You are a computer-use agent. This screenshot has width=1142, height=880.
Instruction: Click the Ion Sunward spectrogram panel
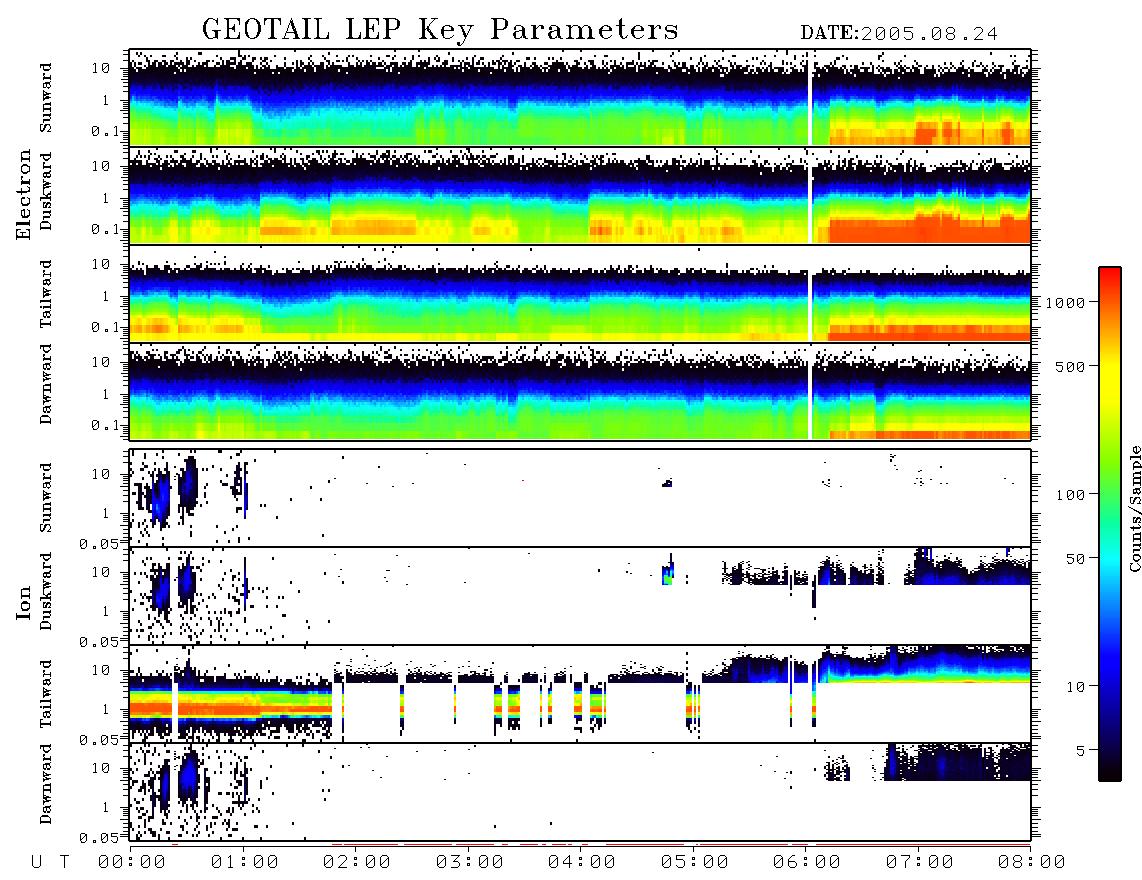pyautogui.click(x=580, y=498)
